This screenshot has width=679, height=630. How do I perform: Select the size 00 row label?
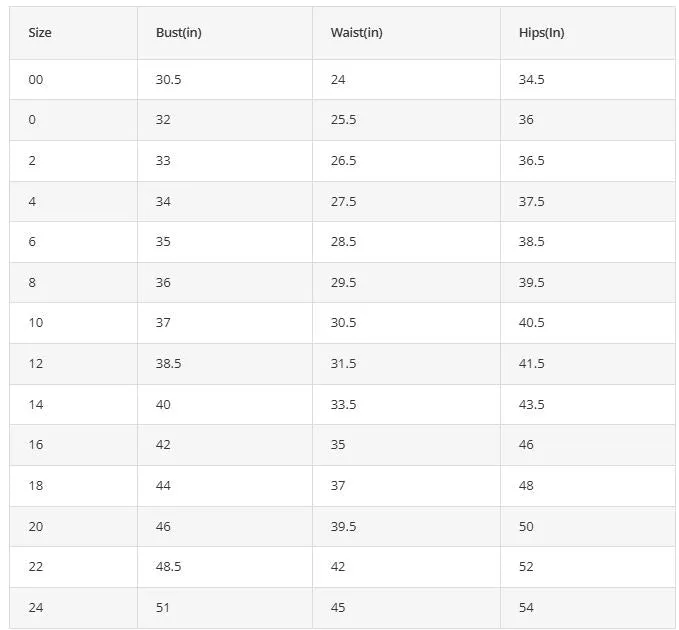tap(36, 80)
